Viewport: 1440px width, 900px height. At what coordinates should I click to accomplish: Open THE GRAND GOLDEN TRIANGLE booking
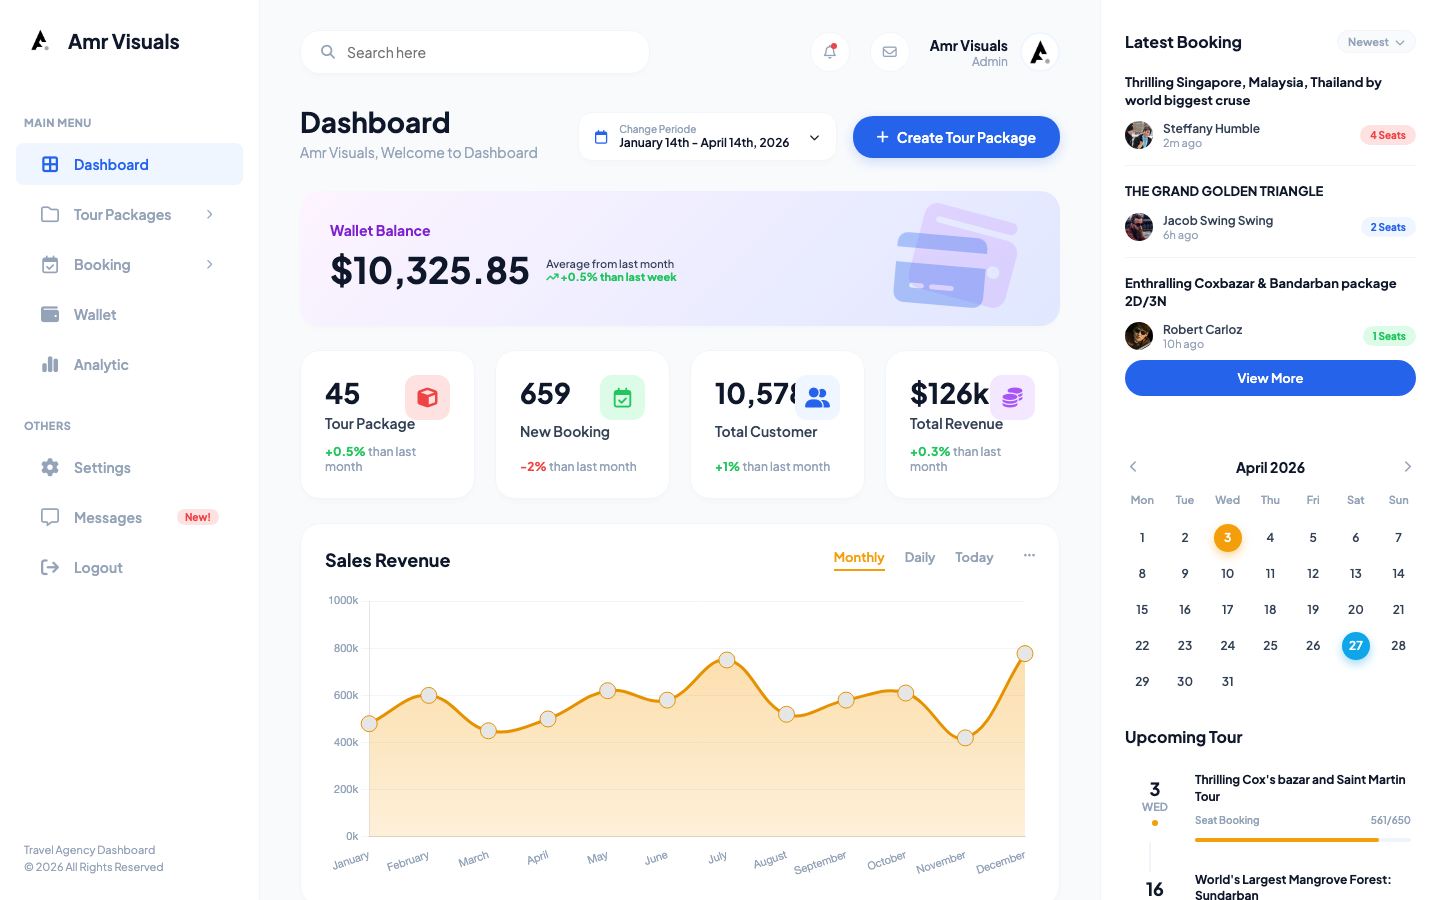pyautogui.click(x=1224, y=191)
